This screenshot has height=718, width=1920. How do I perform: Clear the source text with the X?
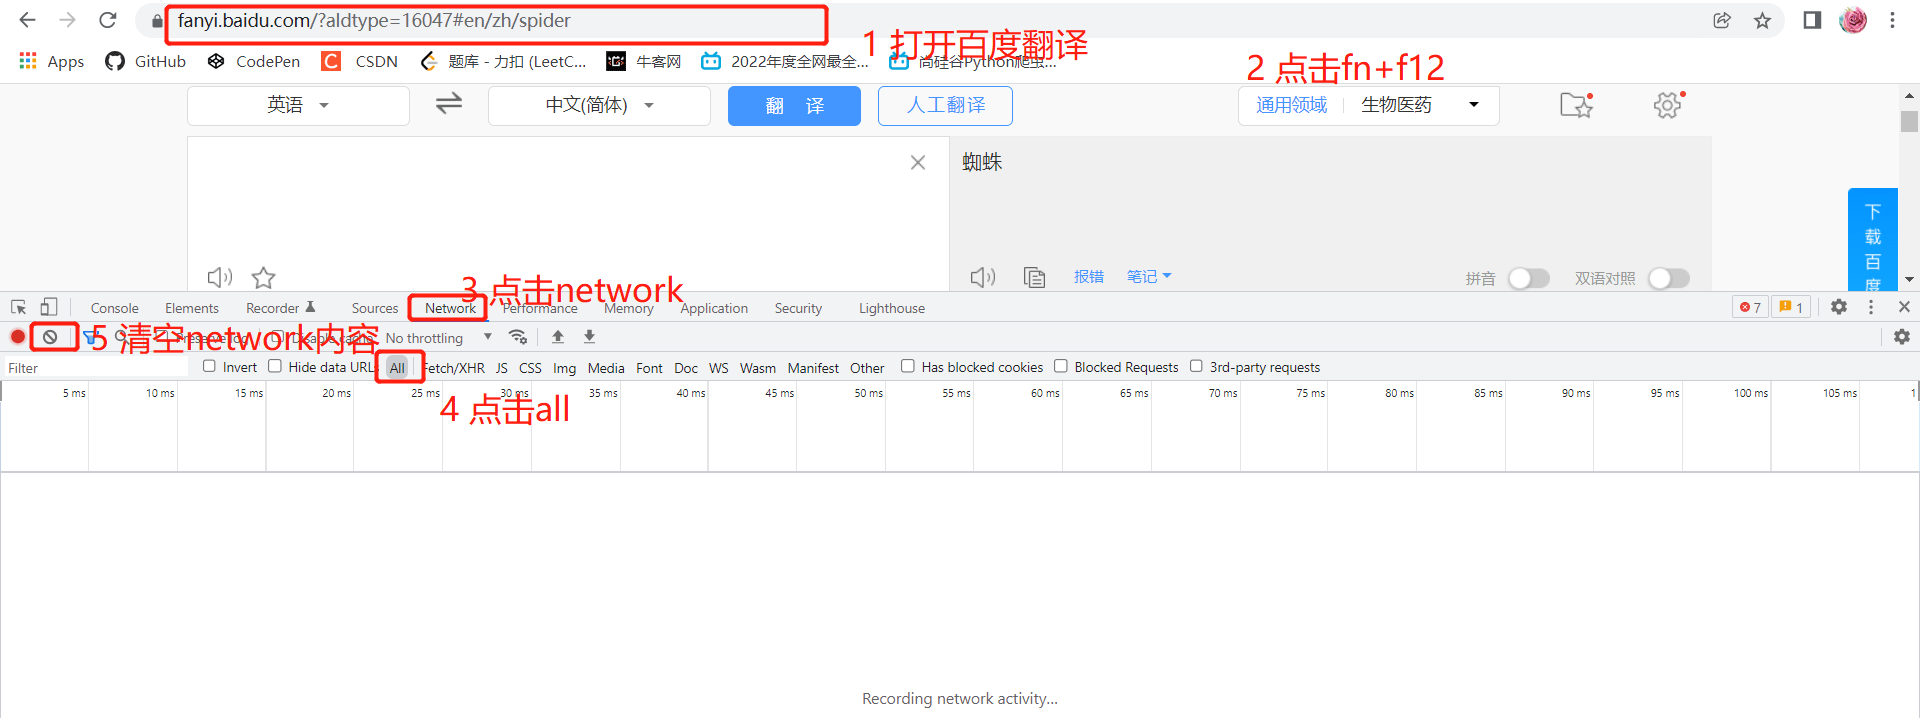(918, 162)
